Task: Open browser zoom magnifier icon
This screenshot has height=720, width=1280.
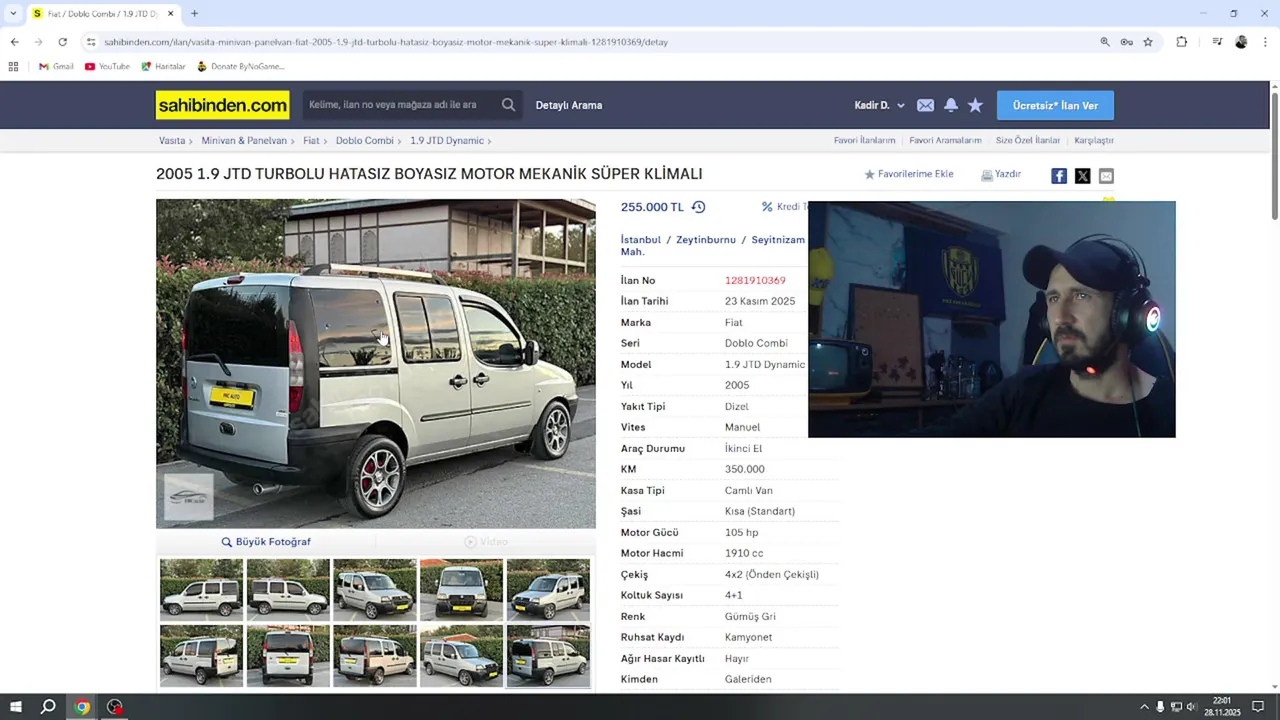Action: [1105, 42]
